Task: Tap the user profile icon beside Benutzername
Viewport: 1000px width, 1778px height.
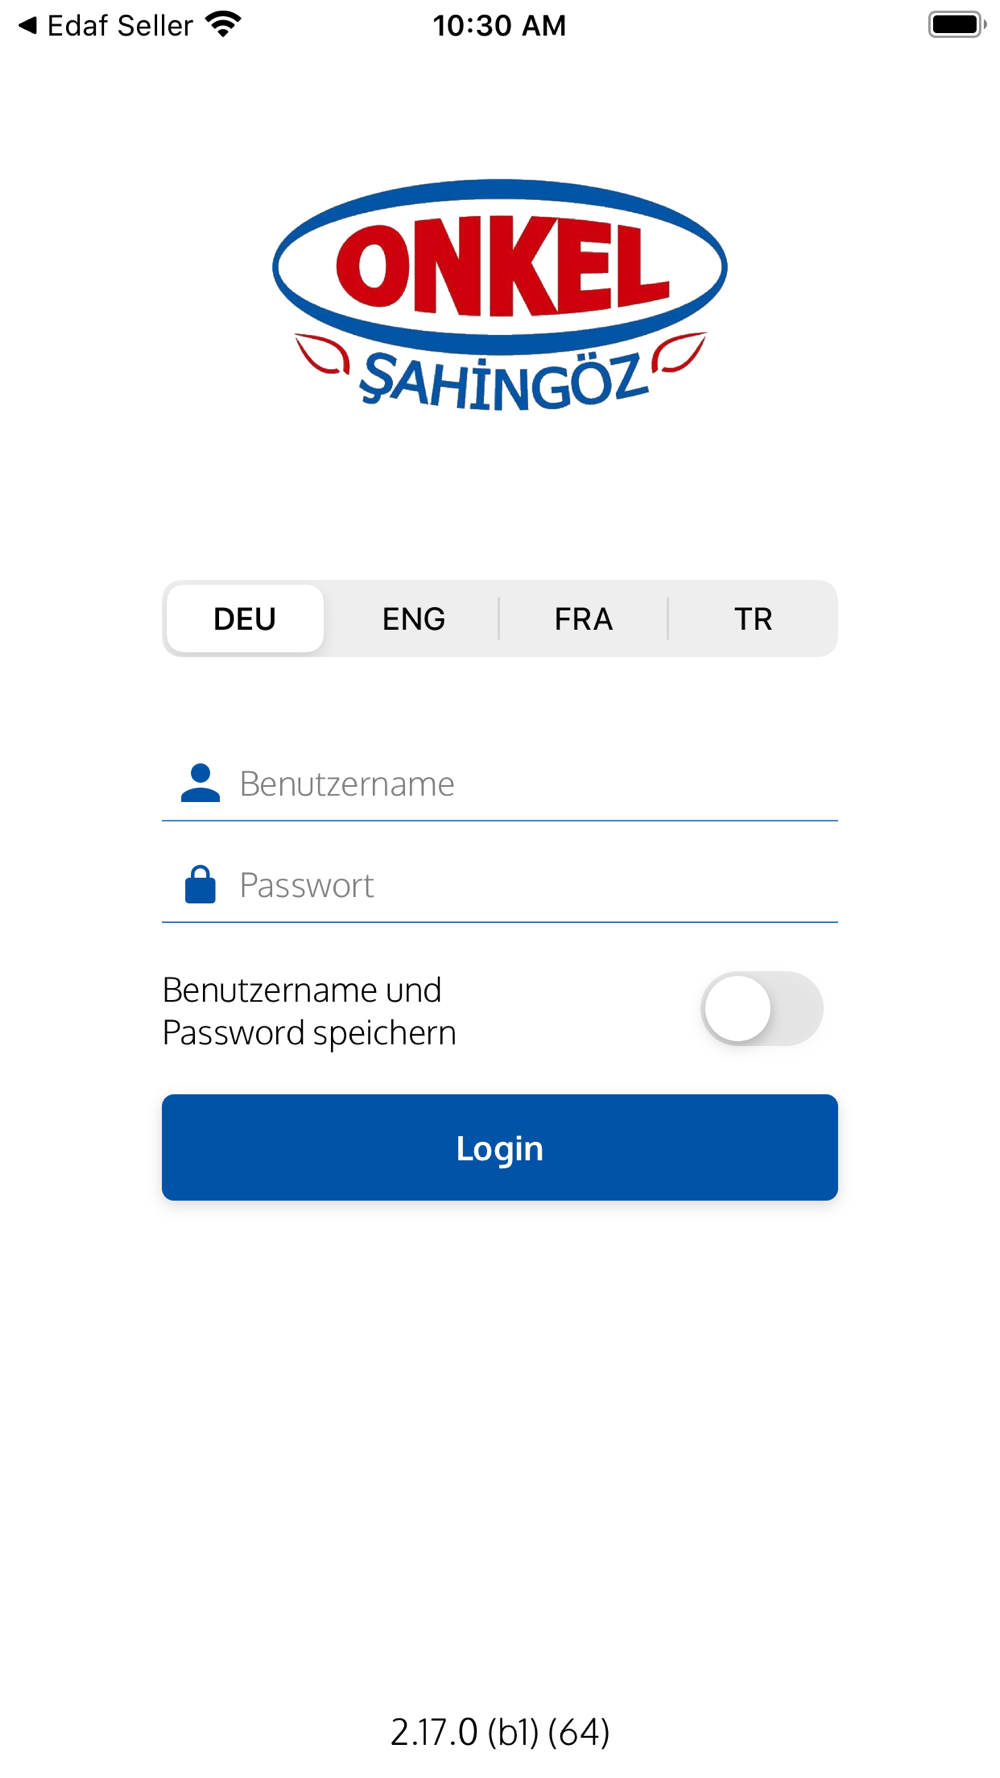Action: pos(200,783)
